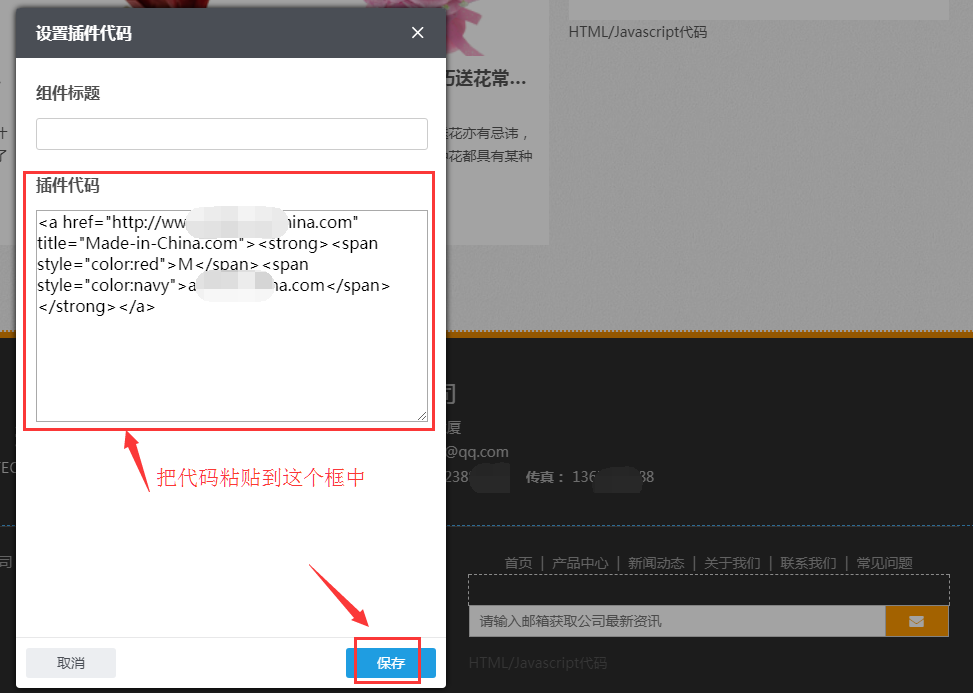Click the orange envelope subscribe icon

tap(916, 620)
